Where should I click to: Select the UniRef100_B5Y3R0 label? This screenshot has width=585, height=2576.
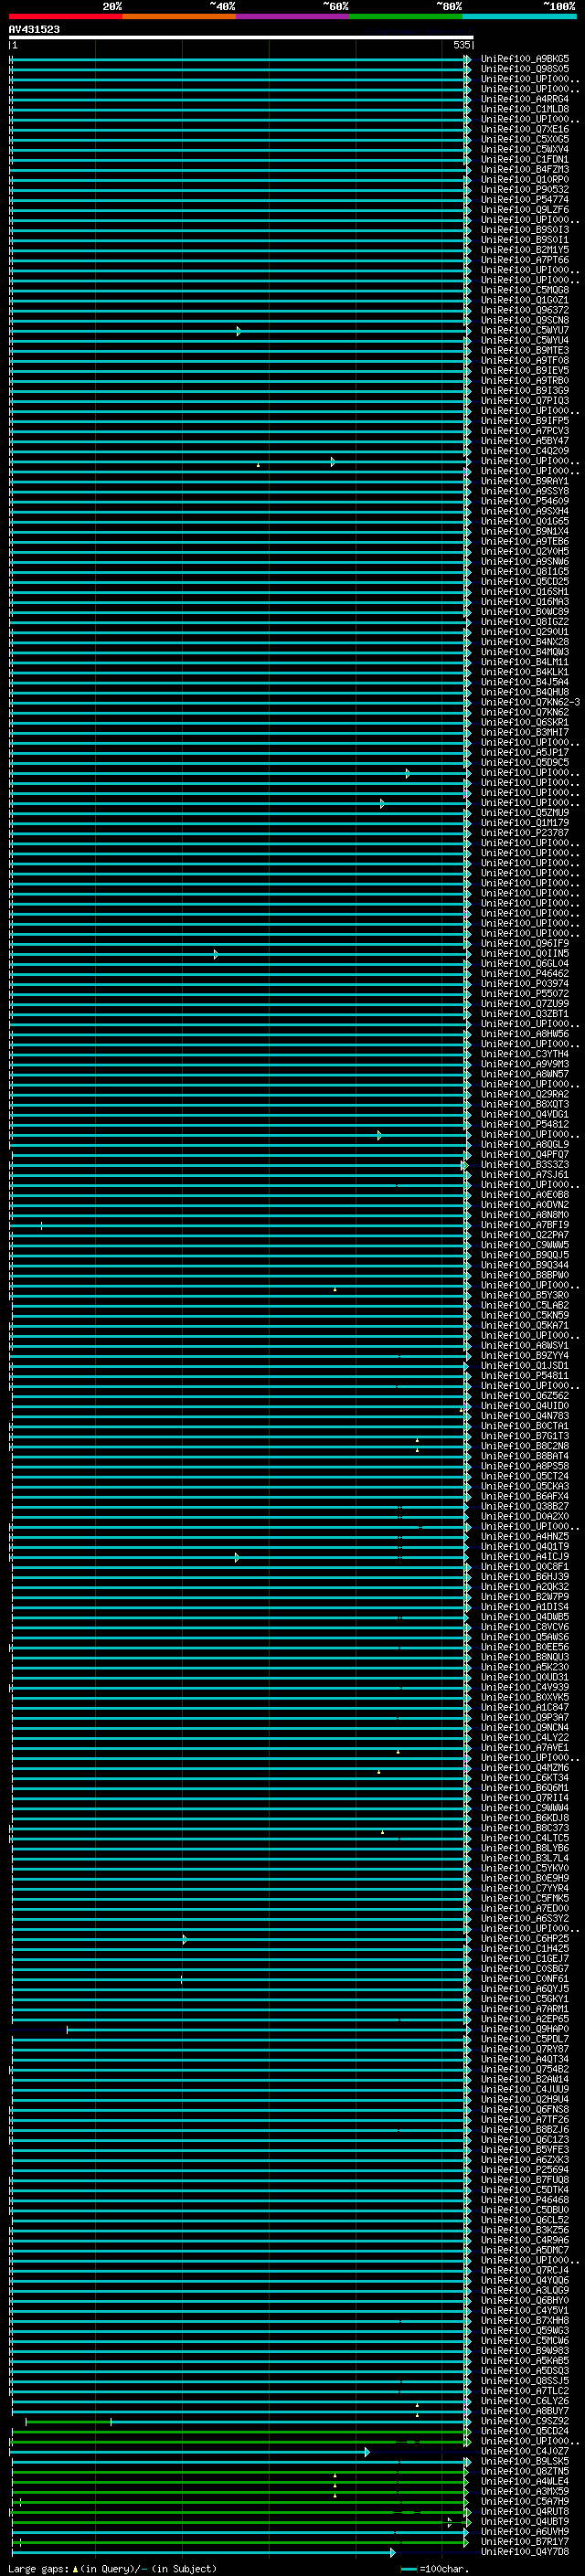(x=525, y=1296)
